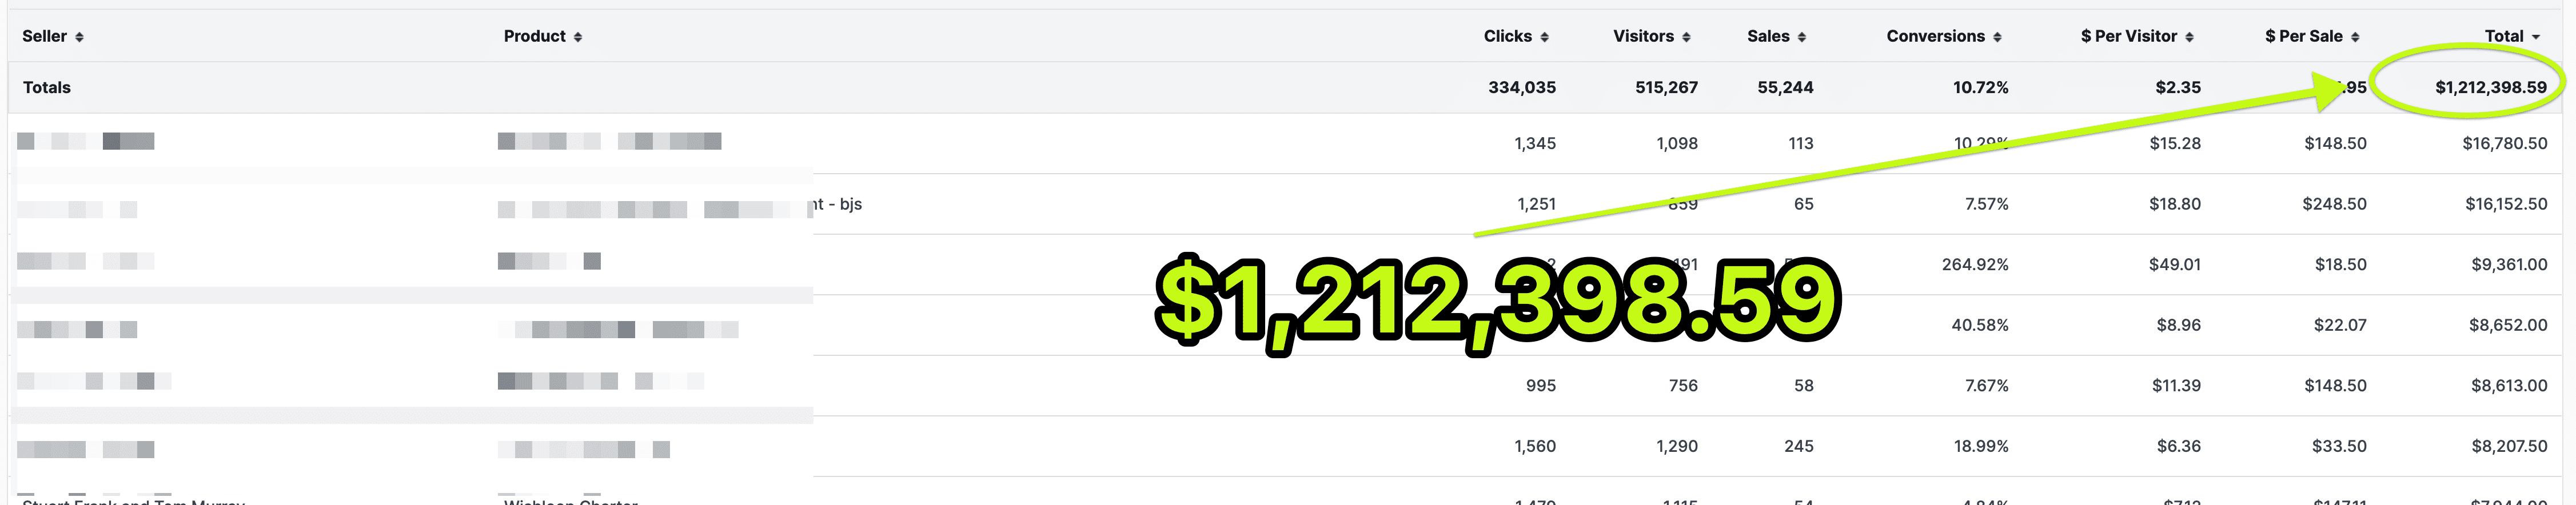Click the 18.99% conversions value
Image resolution: width=2576 pixels, height=505 pixels.
1980,446
